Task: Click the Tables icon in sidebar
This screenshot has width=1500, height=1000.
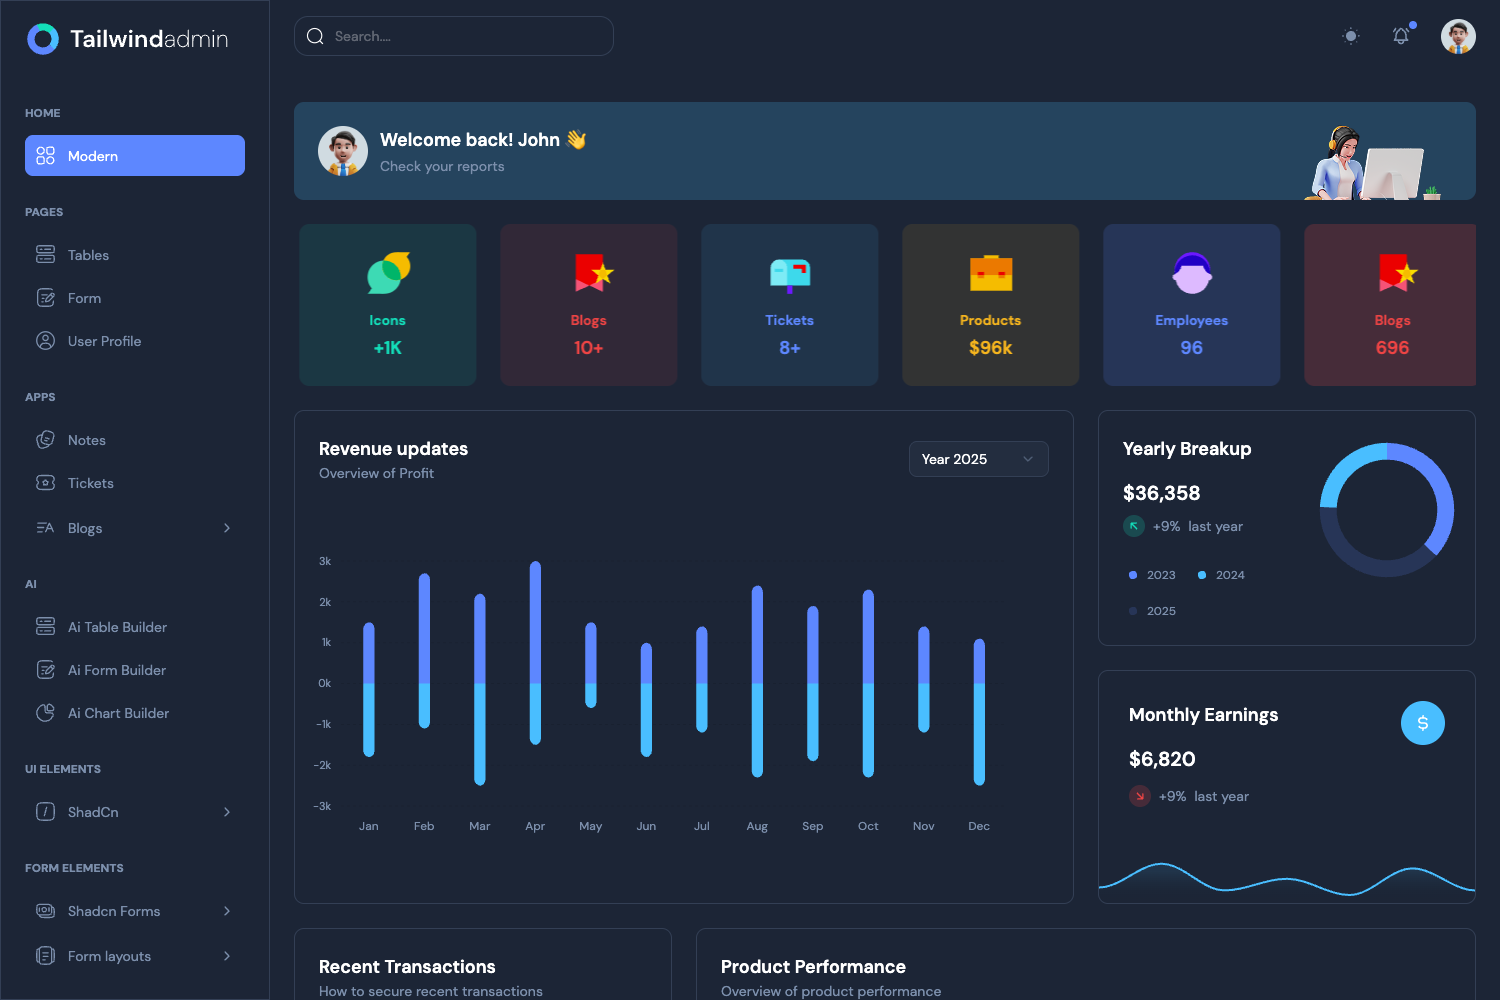Action: [45, 255]
